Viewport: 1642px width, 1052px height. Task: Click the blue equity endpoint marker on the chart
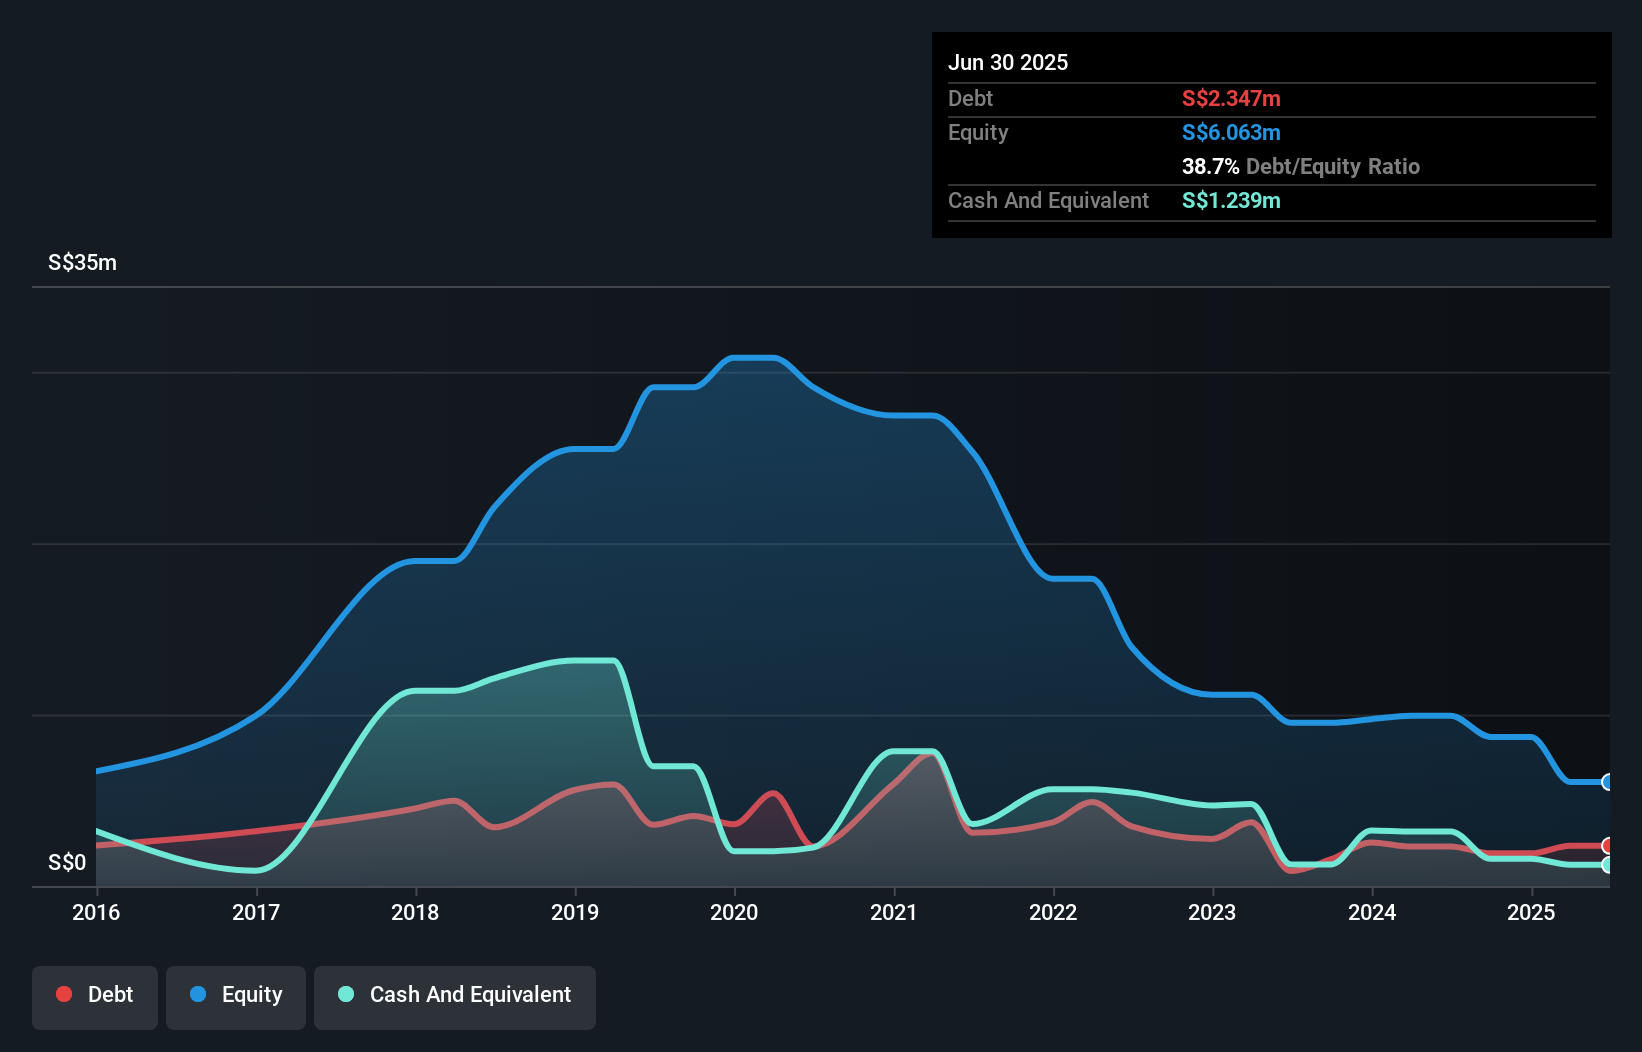point(1607,783)
